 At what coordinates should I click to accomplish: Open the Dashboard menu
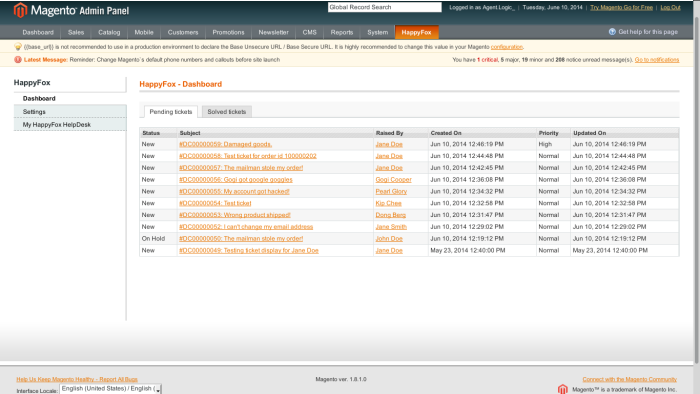pyautogui.click(x=38, y=32)
